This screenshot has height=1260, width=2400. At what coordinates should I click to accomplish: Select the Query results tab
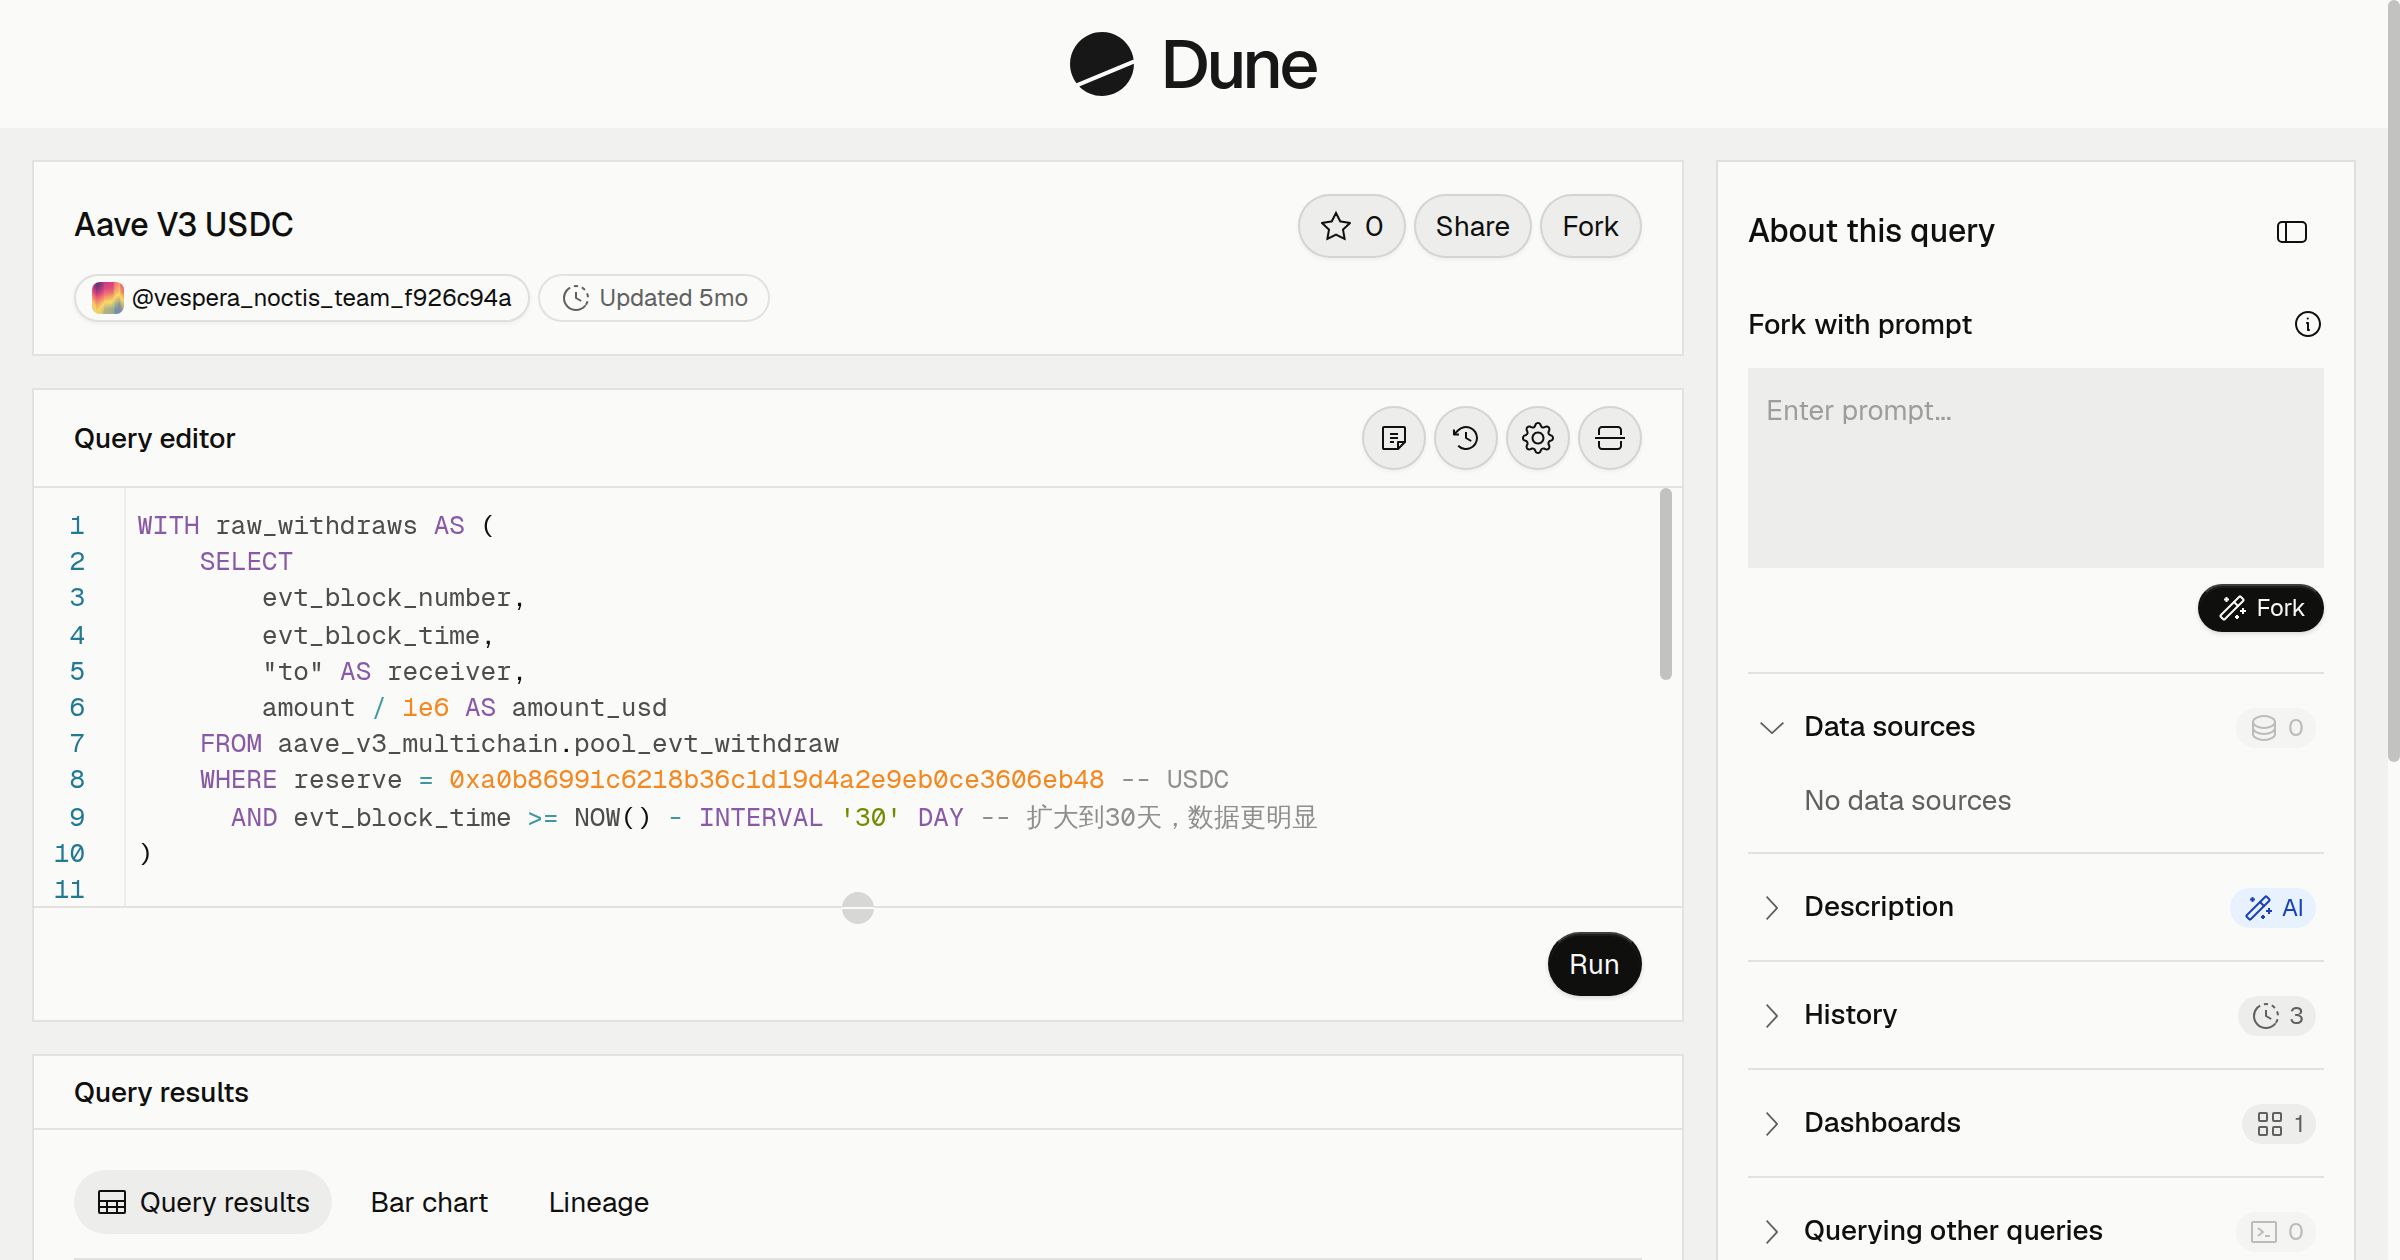pyautogui.click(x=203, y=1202)
